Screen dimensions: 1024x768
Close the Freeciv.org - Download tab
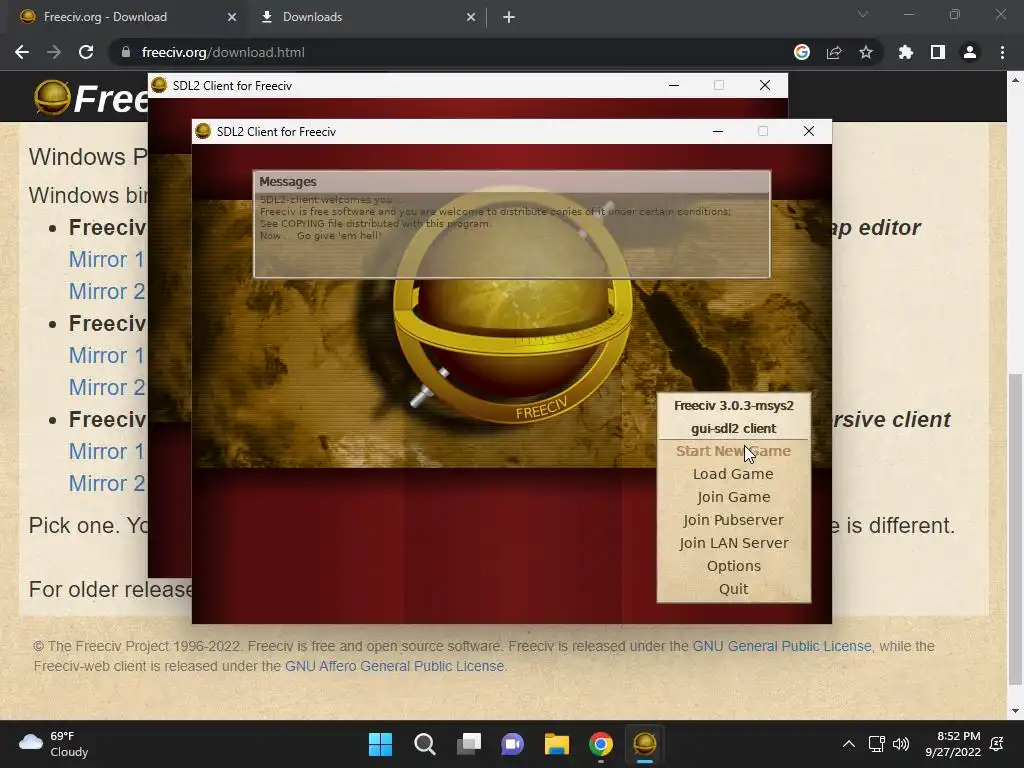(232, 18)
